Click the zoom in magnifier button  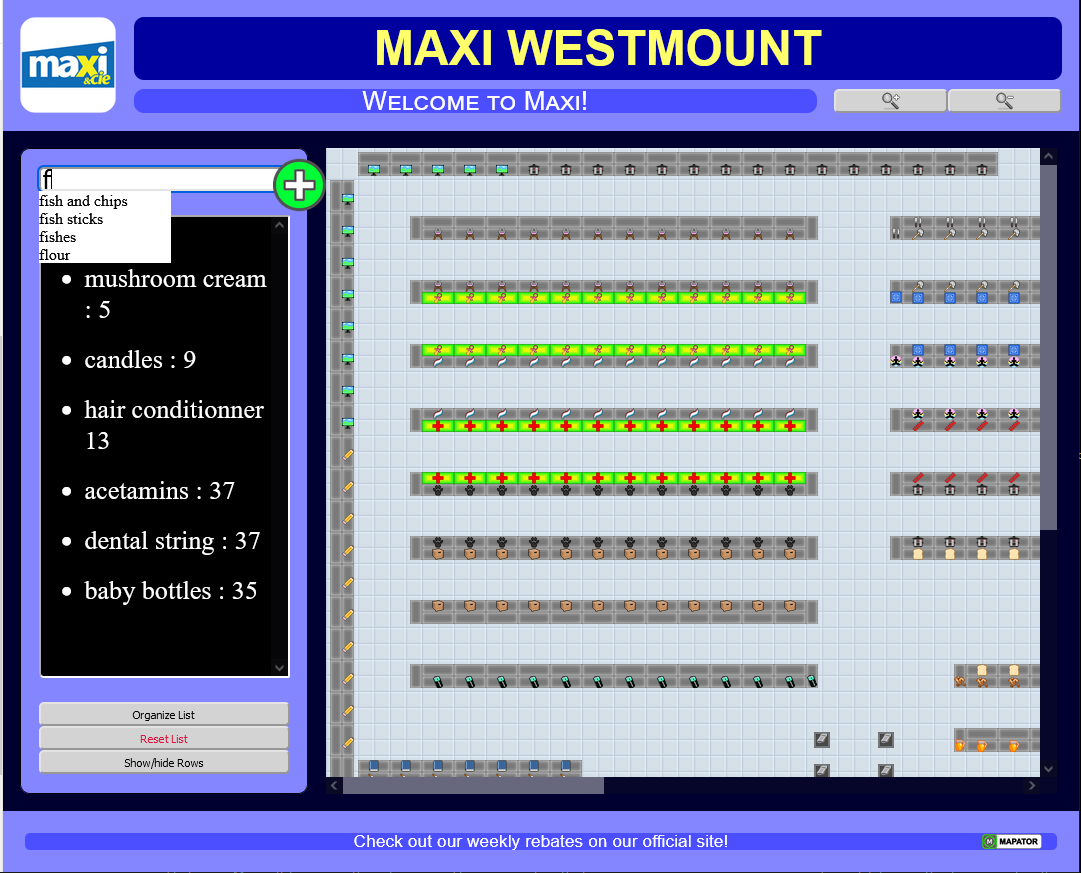890,101
